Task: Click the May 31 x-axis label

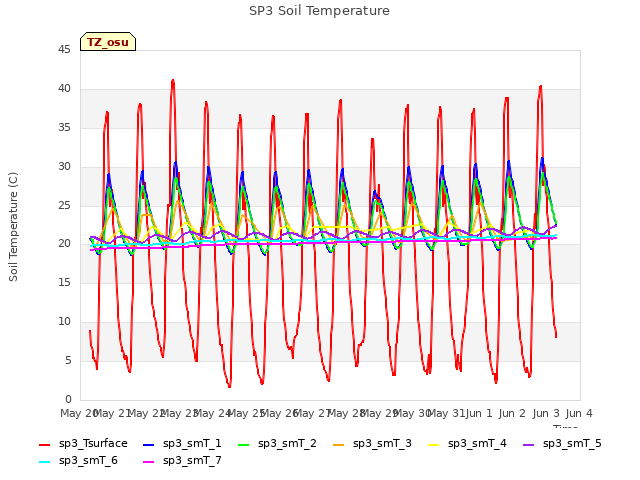Action: click(x=445, y=413)
